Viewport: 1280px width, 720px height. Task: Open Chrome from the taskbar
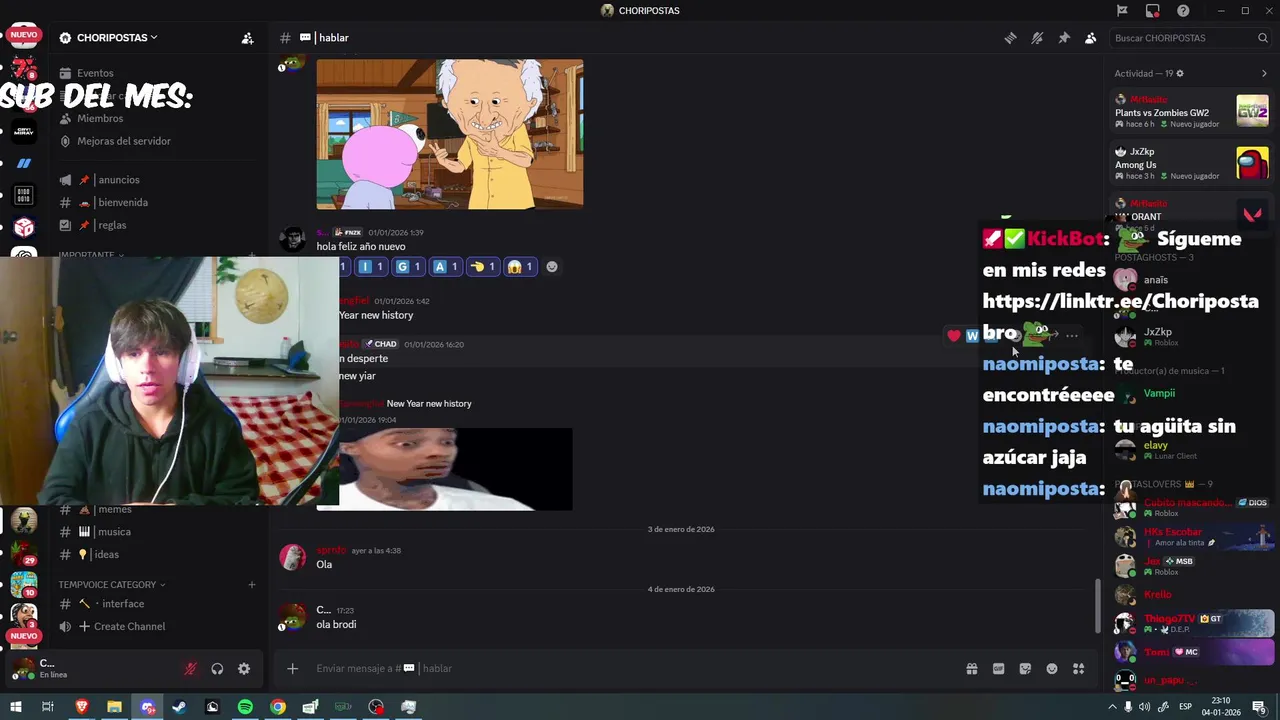278,707
